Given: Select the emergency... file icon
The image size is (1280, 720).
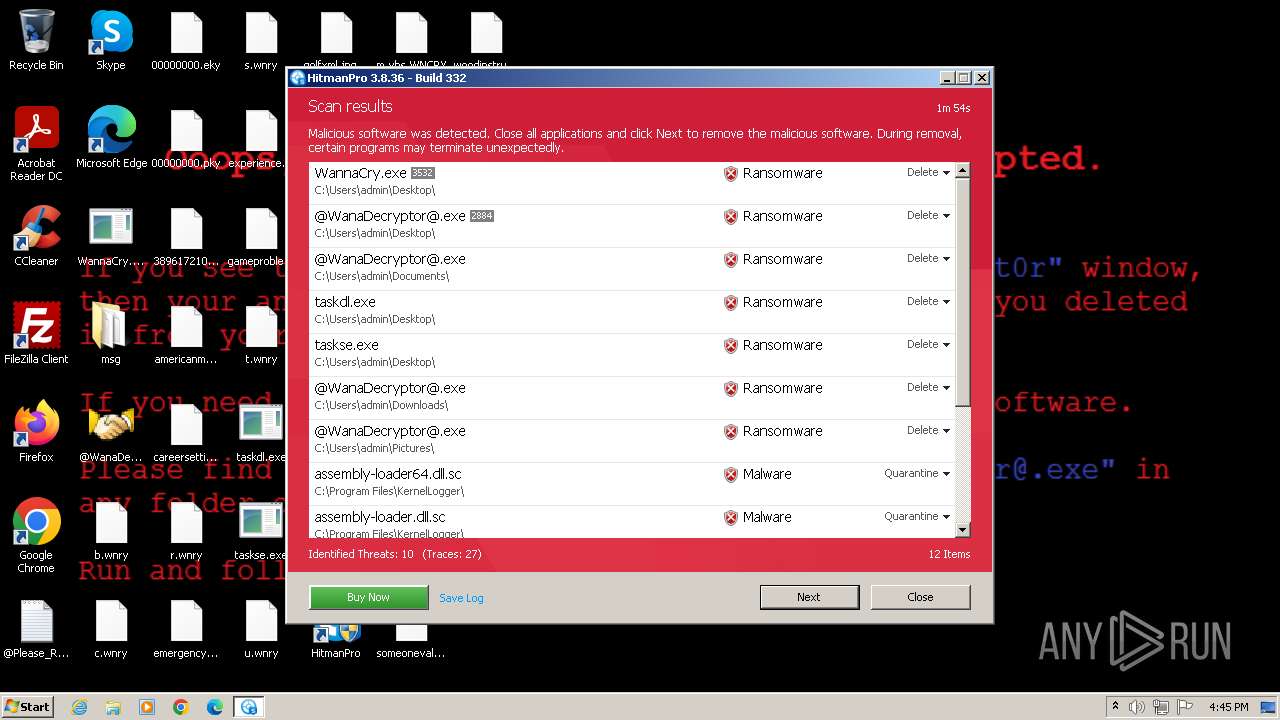Looking at the screenshot, I should (x=186, y=630).
